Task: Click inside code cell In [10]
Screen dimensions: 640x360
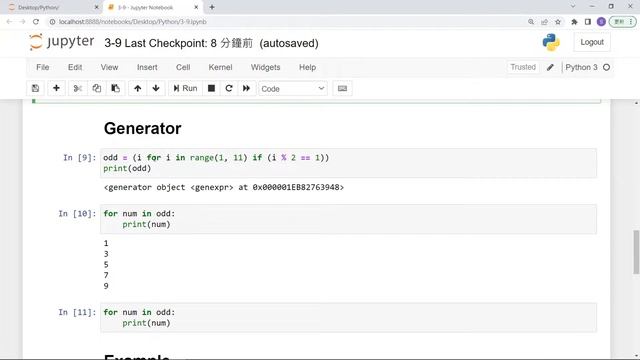Action: pos(348,219)
